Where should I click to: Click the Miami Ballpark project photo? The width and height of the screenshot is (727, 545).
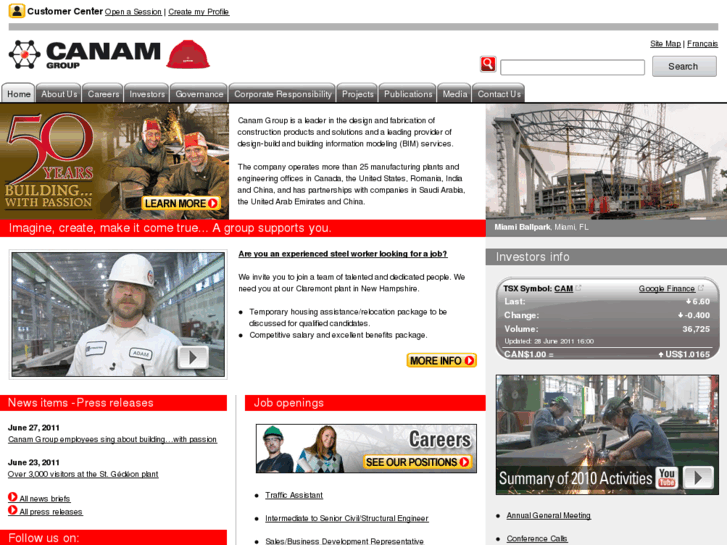point(606,161)
